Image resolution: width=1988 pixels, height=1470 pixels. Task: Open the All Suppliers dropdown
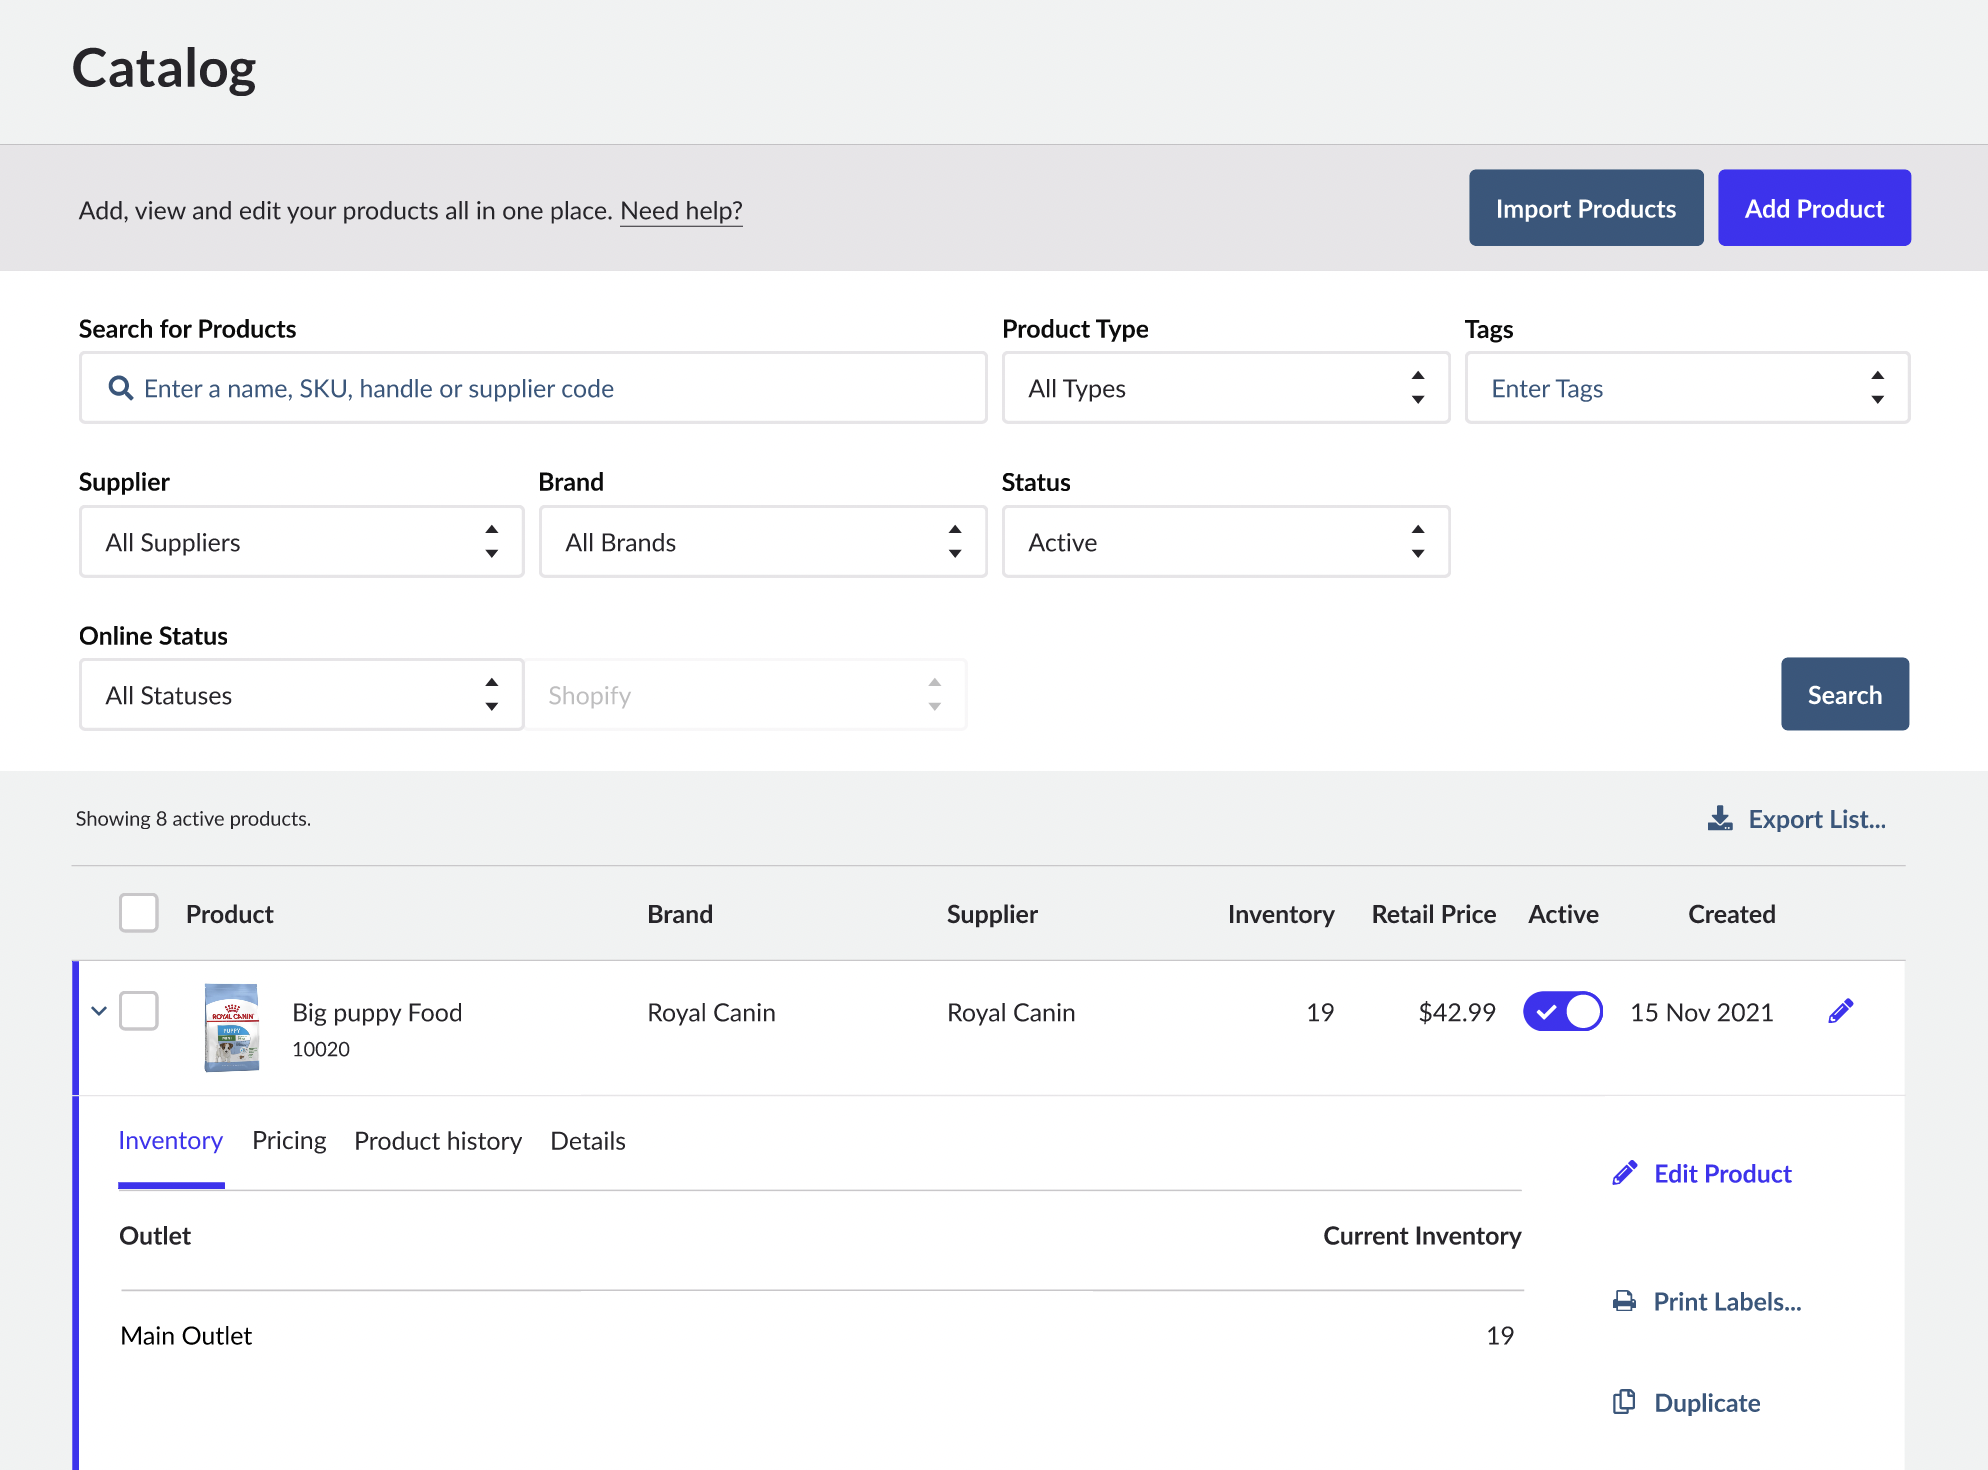coord(301,542)
